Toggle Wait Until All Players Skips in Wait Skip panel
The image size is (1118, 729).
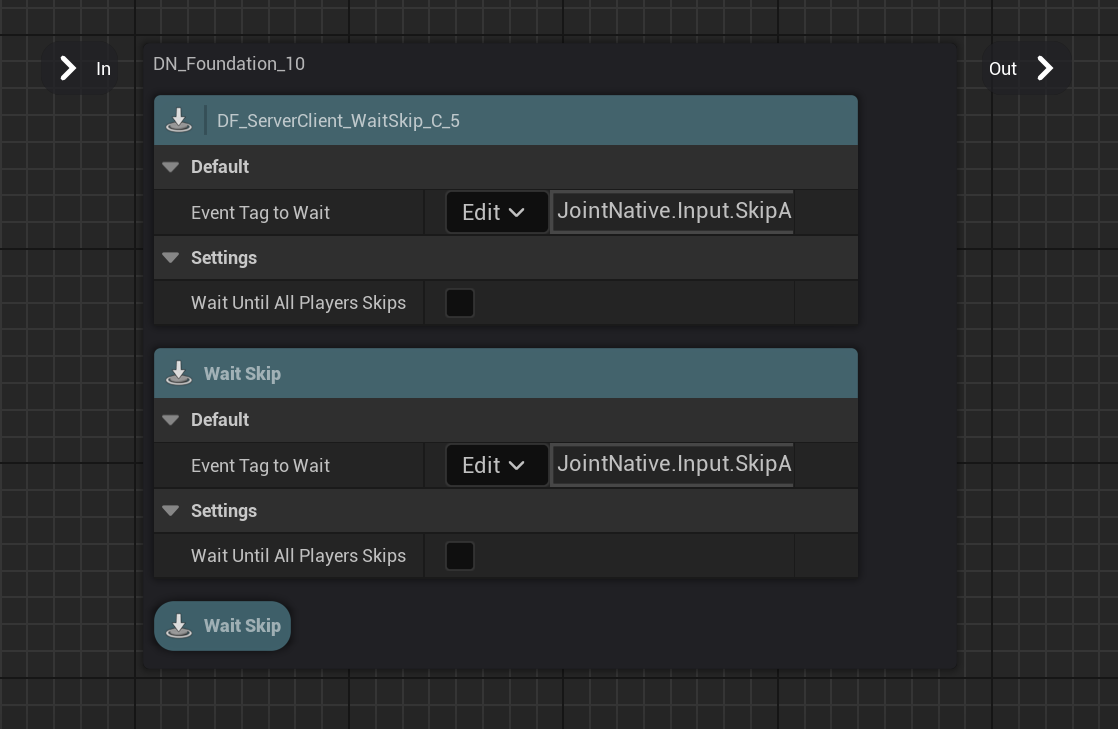[x=460, y=556]
